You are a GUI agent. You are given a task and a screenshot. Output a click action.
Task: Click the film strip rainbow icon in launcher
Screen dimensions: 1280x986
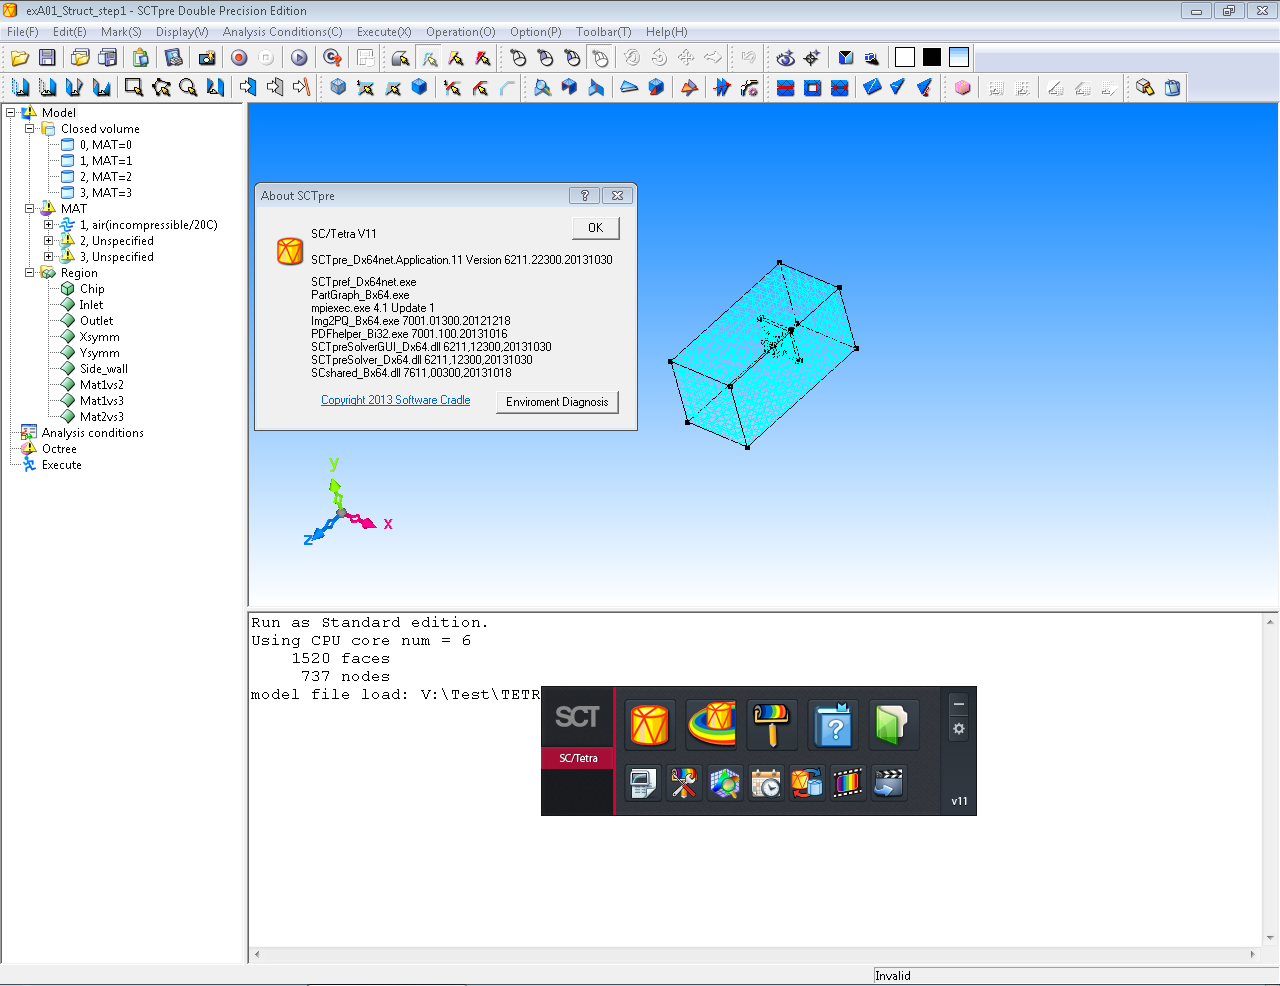click(848, 783)
